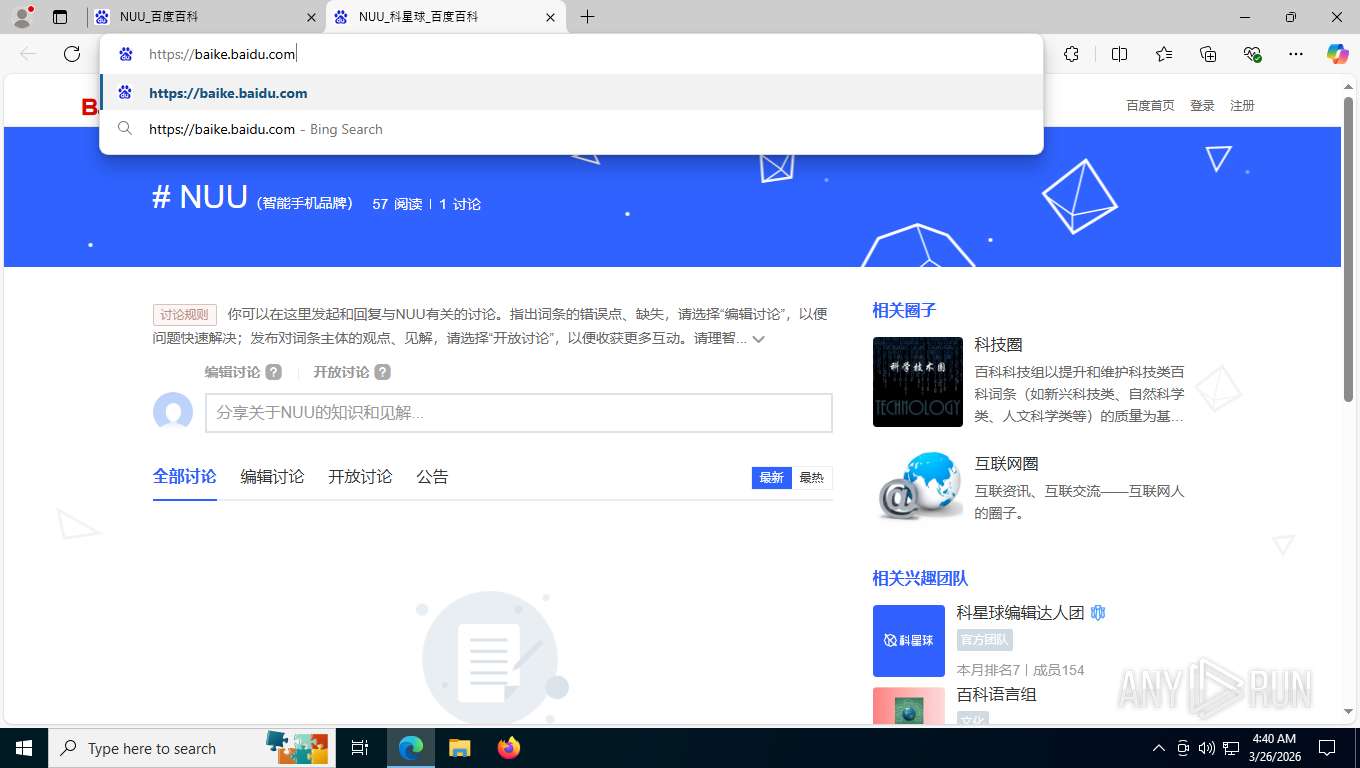Screen dimensions: 1360x768
Task: Open the 互联网圈 circle link
Action: coord(1006,464)
